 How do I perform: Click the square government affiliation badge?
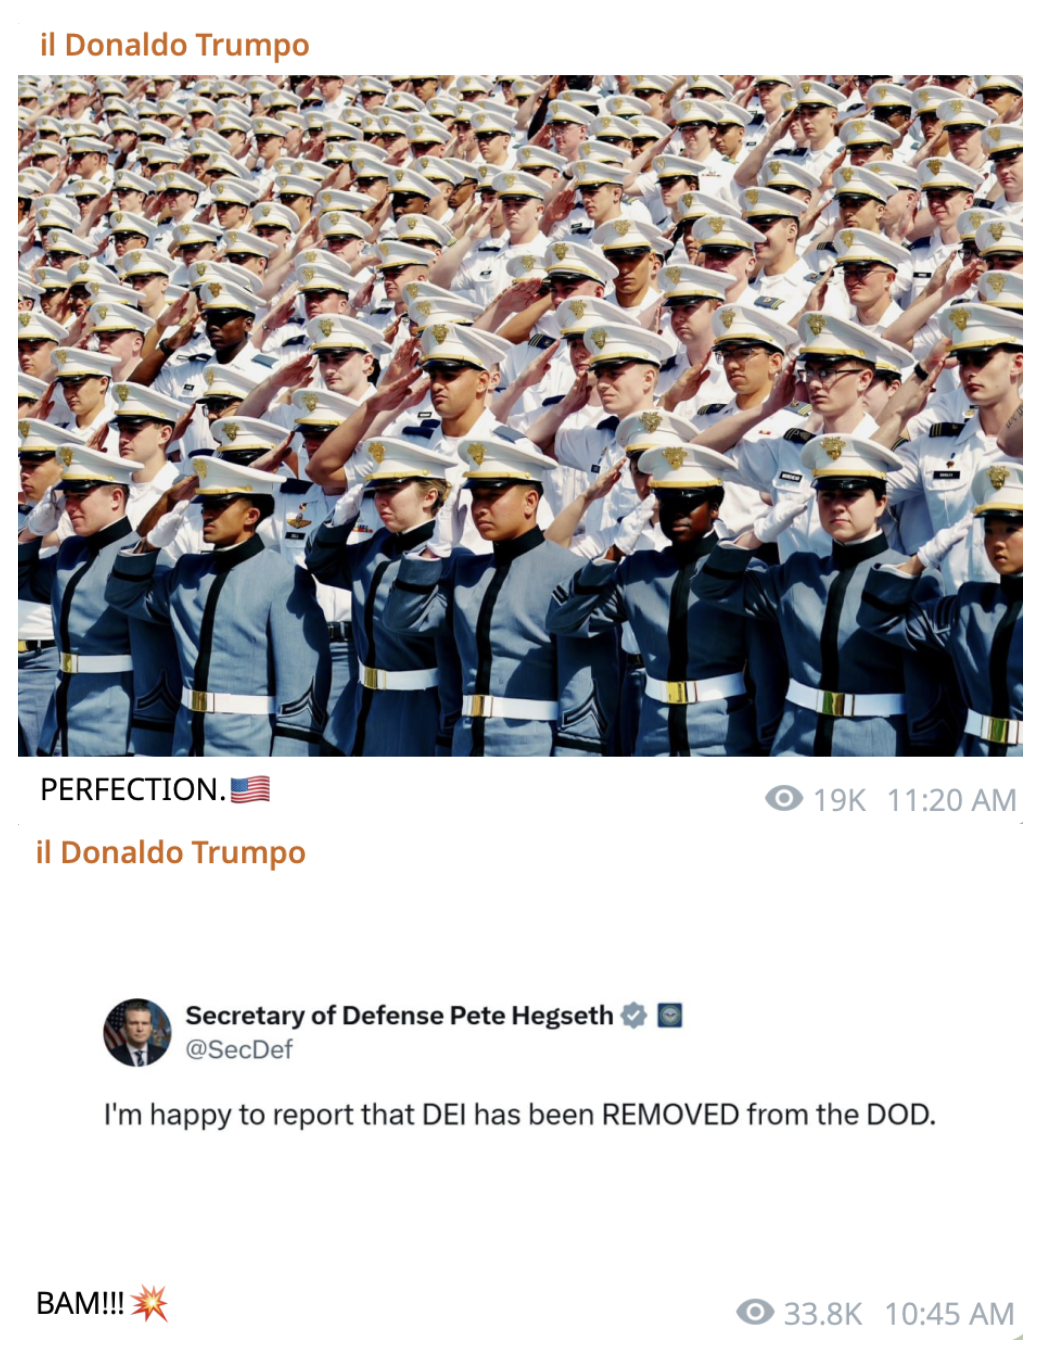tap(670, 1016)
